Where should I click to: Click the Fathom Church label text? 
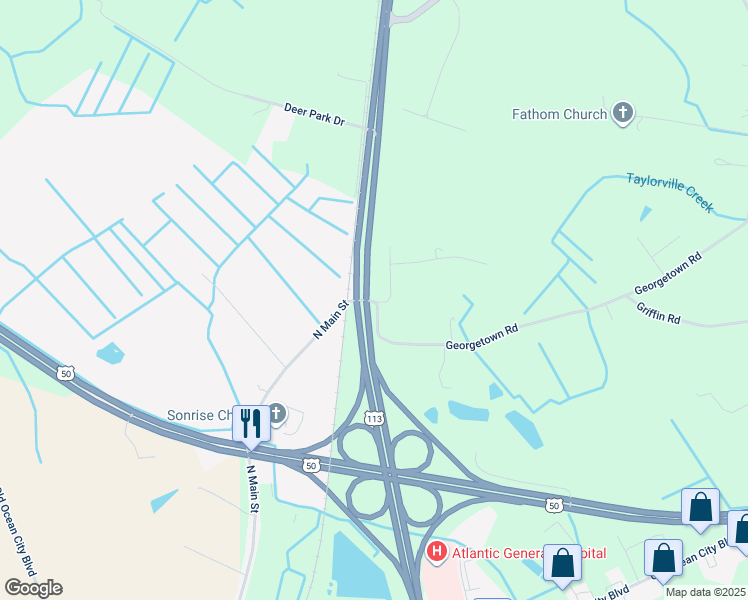(559, 114)
